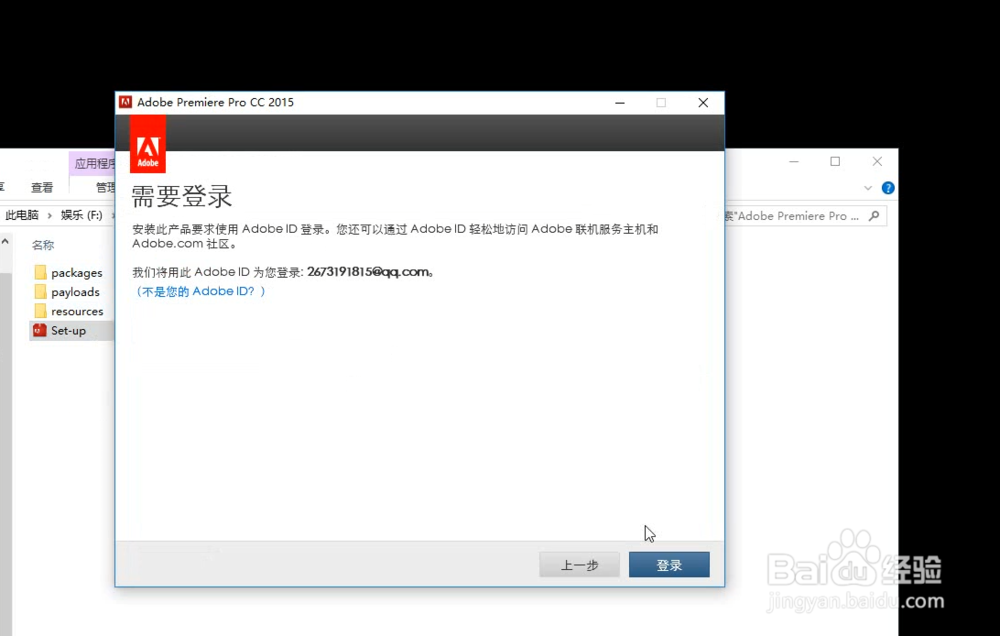Open the 查看 tab in File Explorer ribbon

pos(42,188)
